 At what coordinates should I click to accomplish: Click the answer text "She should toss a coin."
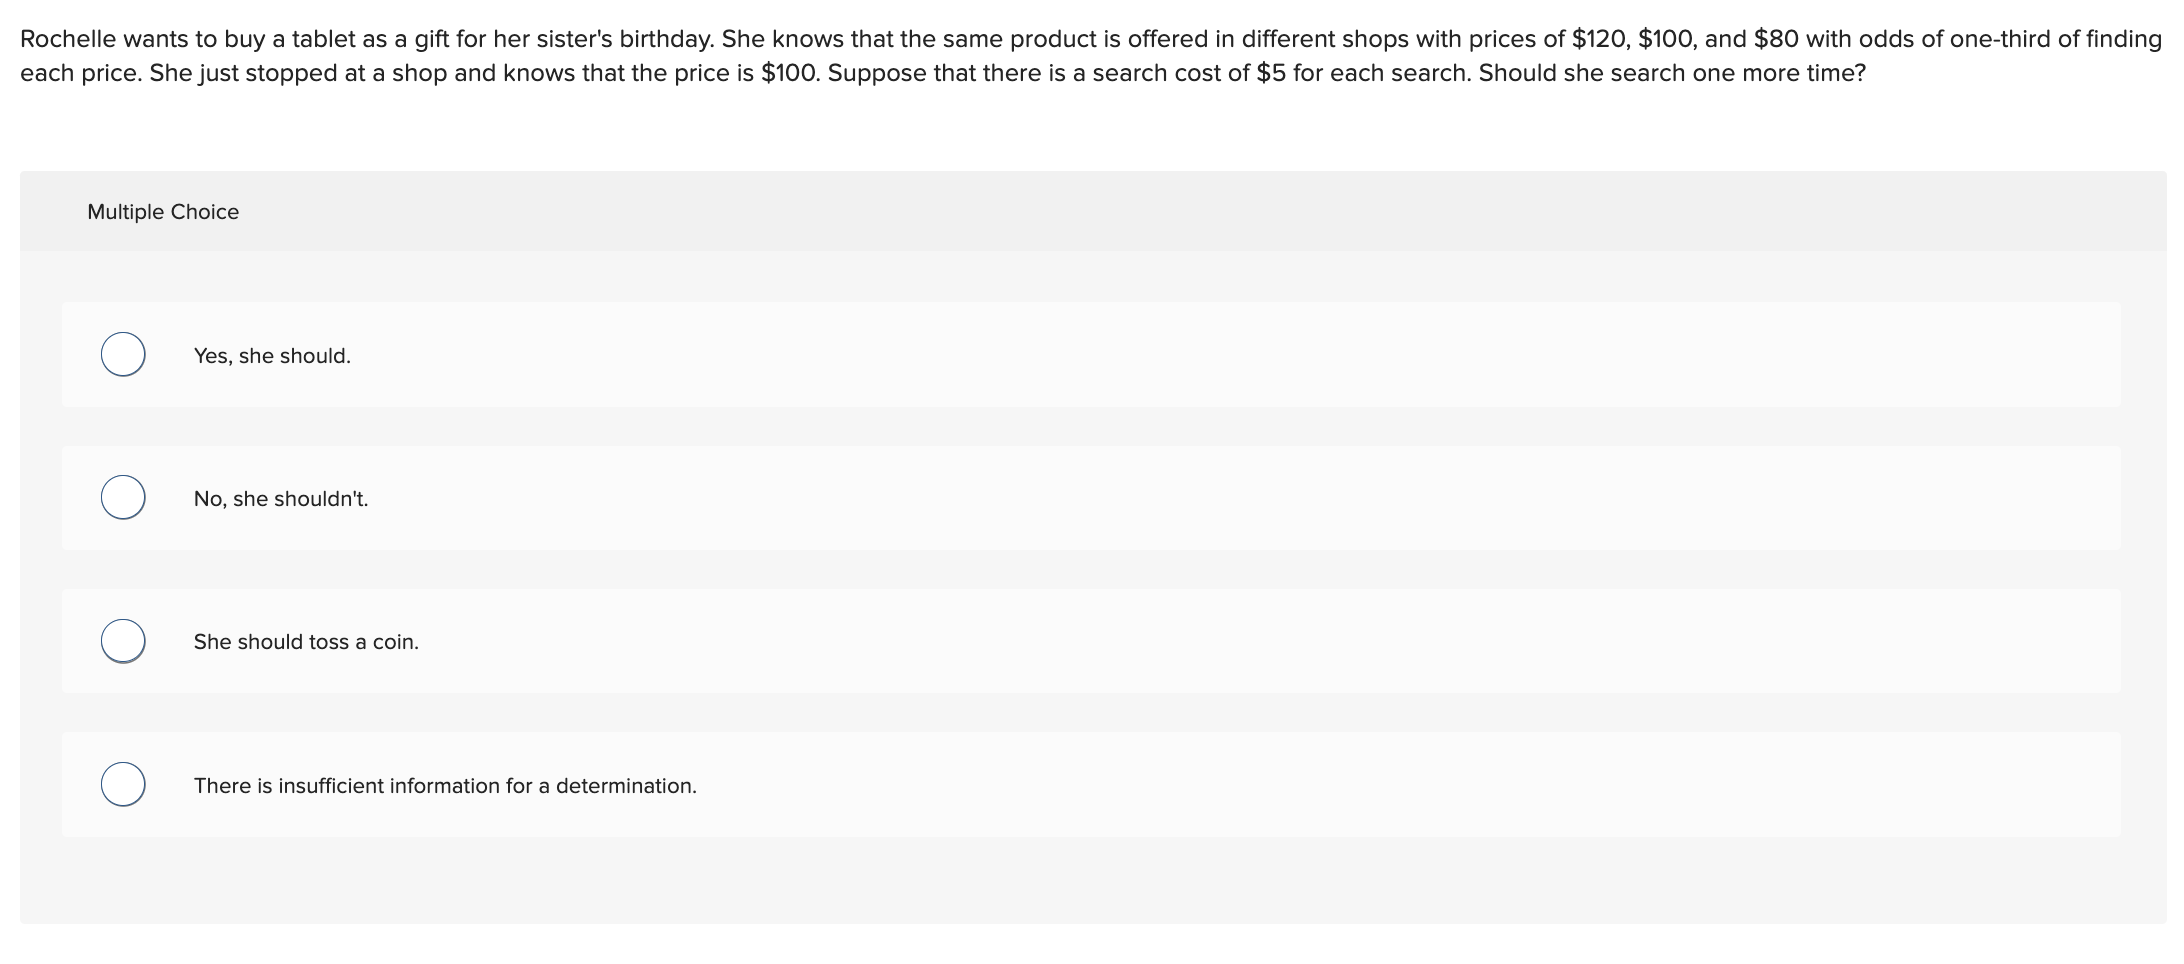click(305, 641)
